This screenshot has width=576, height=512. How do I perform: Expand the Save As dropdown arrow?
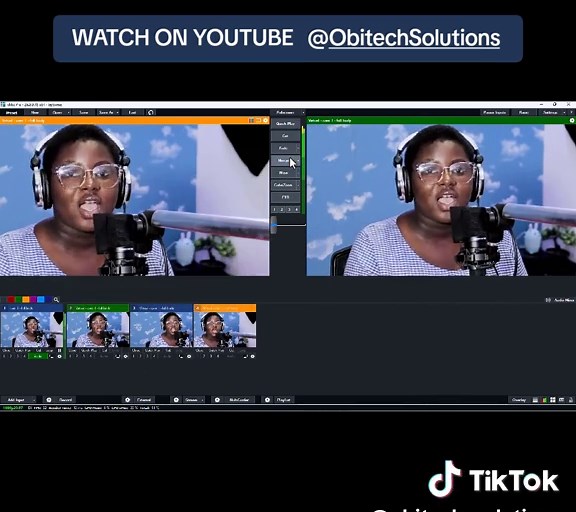[x=118, y=112]
